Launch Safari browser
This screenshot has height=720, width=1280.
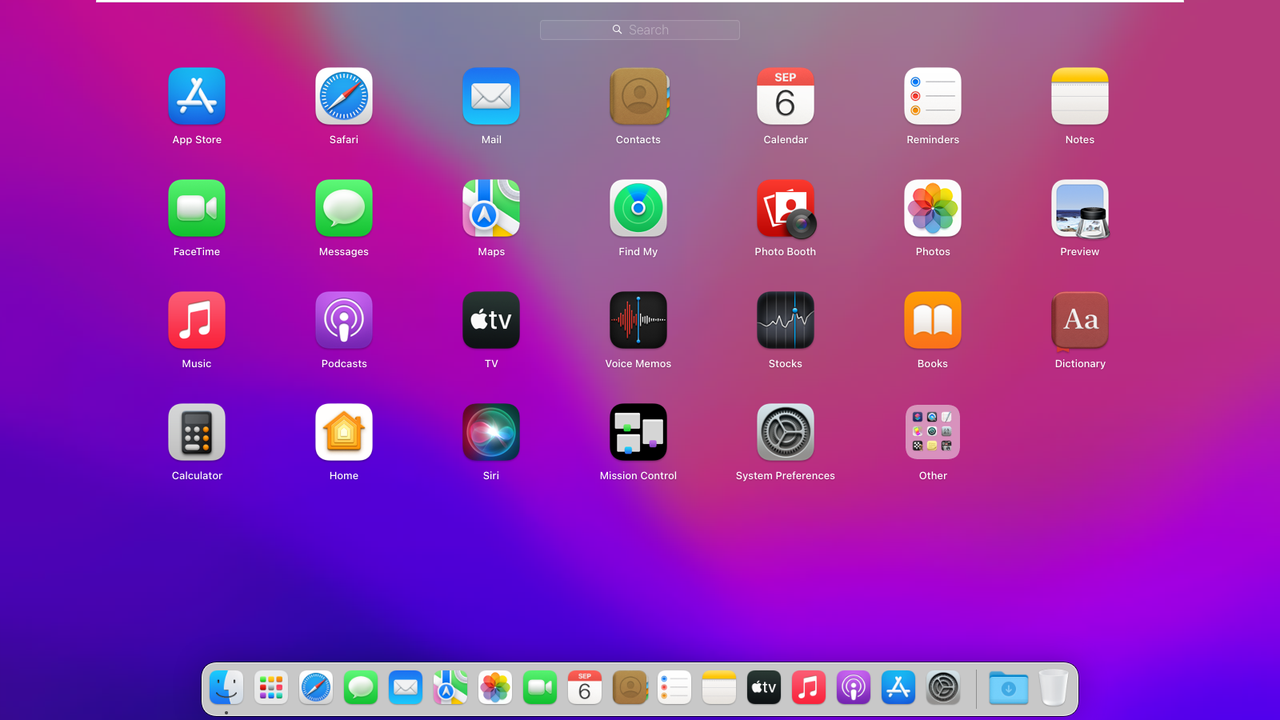point(344,97)
